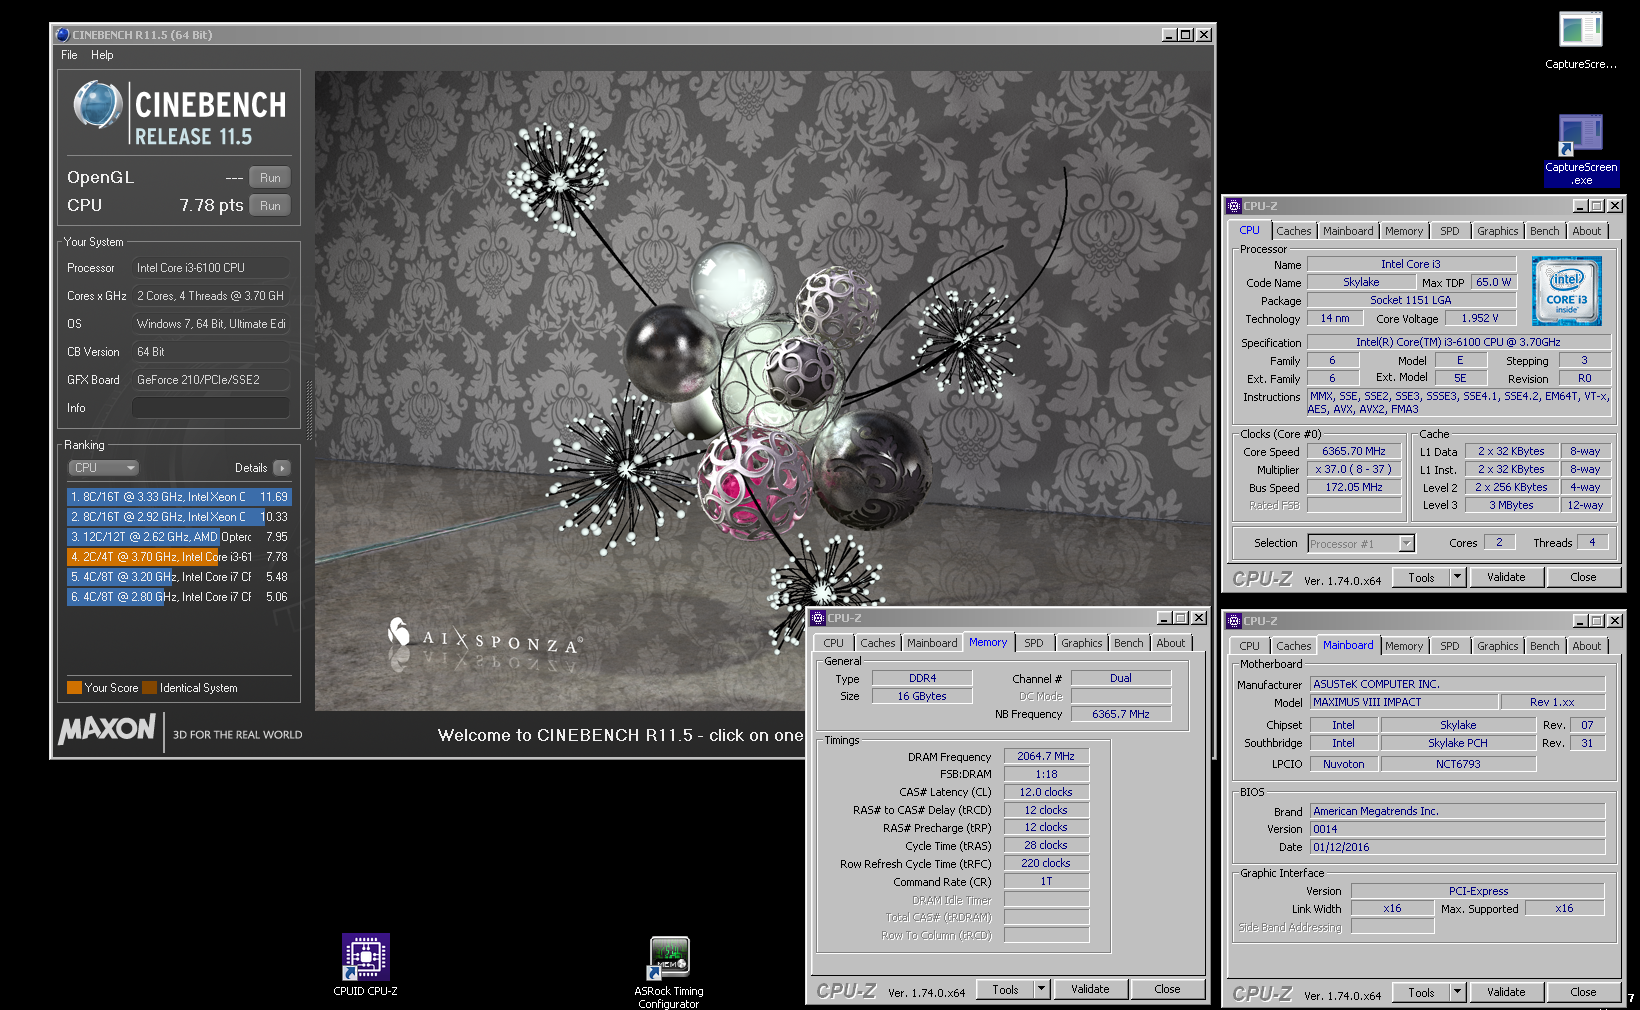This screenshot has height=1010, width=1640.
Task: Click the Close button in the CPU-Z Mainboard window
Action: tap(1583, 992)
